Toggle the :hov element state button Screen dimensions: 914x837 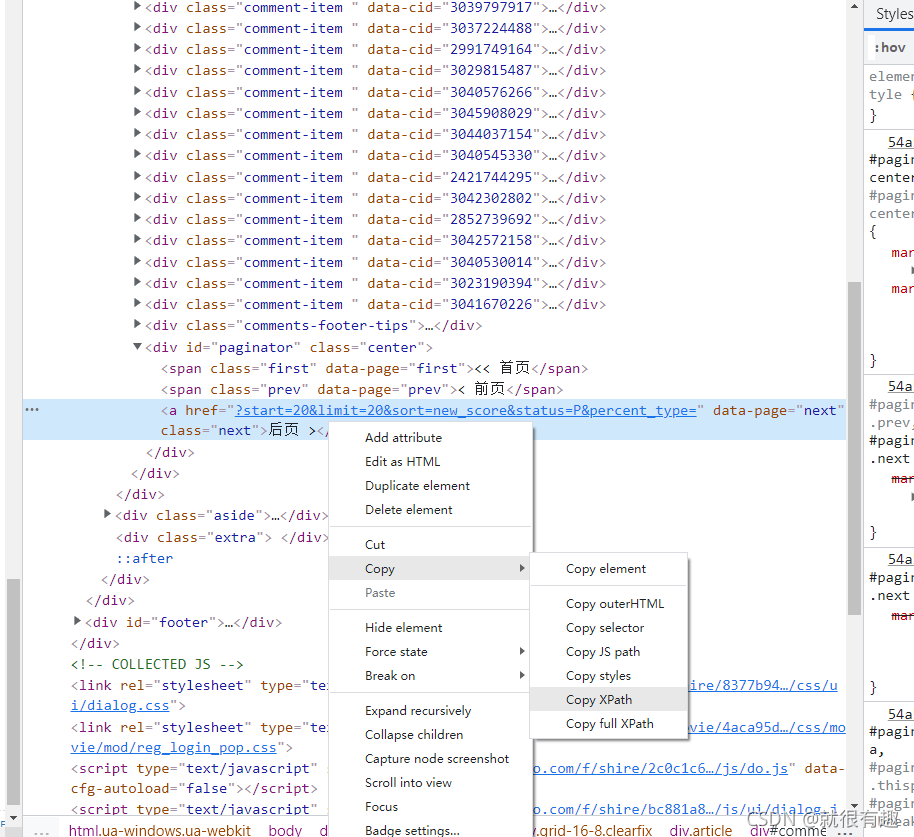coord(889,47)
